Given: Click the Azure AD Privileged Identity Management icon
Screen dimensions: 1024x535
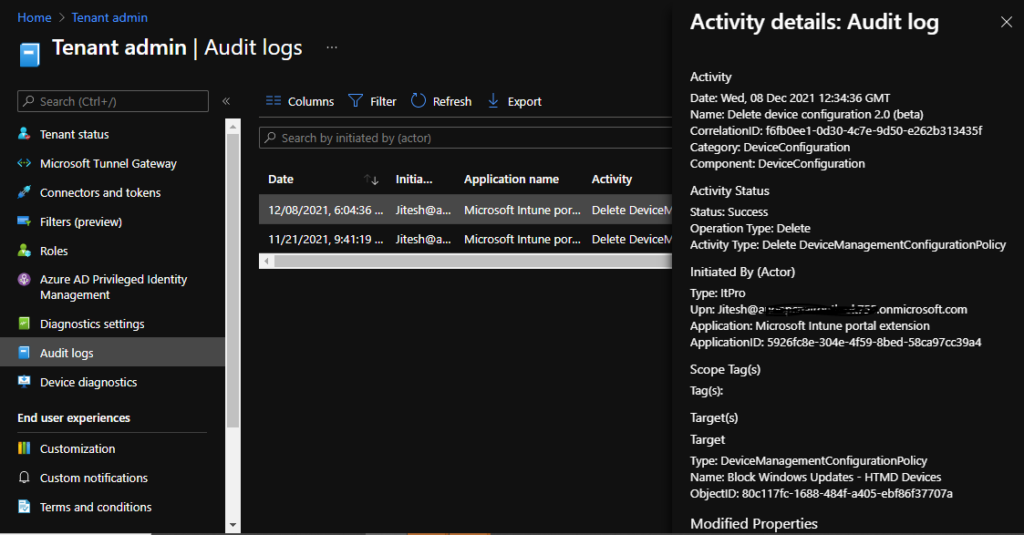Looking at the screenshot, I should [24, 280].
